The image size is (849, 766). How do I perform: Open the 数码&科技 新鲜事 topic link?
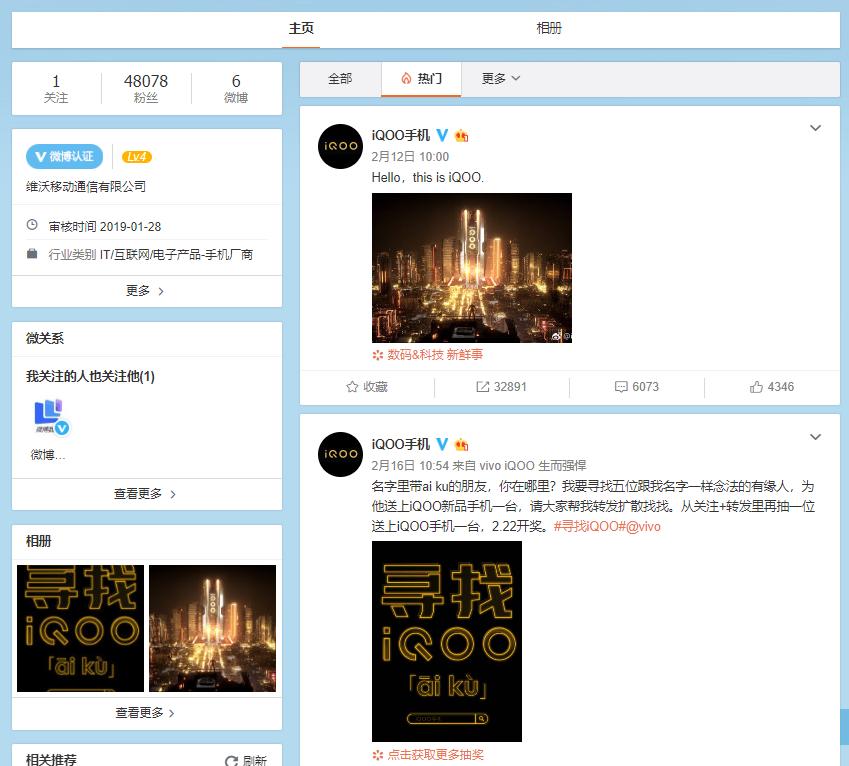click(428, 355)
